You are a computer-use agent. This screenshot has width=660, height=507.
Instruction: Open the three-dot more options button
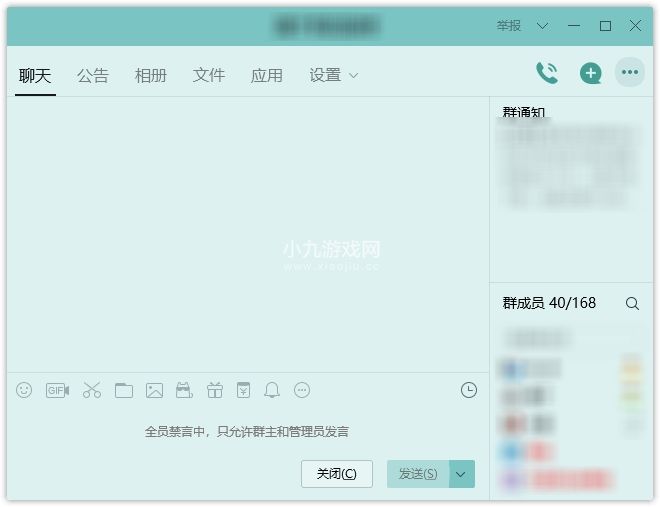tap(630, 72)
